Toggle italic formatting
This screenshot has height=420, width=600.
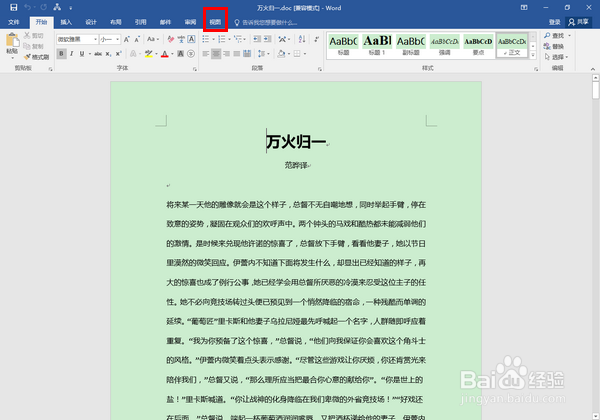(72, 54)
